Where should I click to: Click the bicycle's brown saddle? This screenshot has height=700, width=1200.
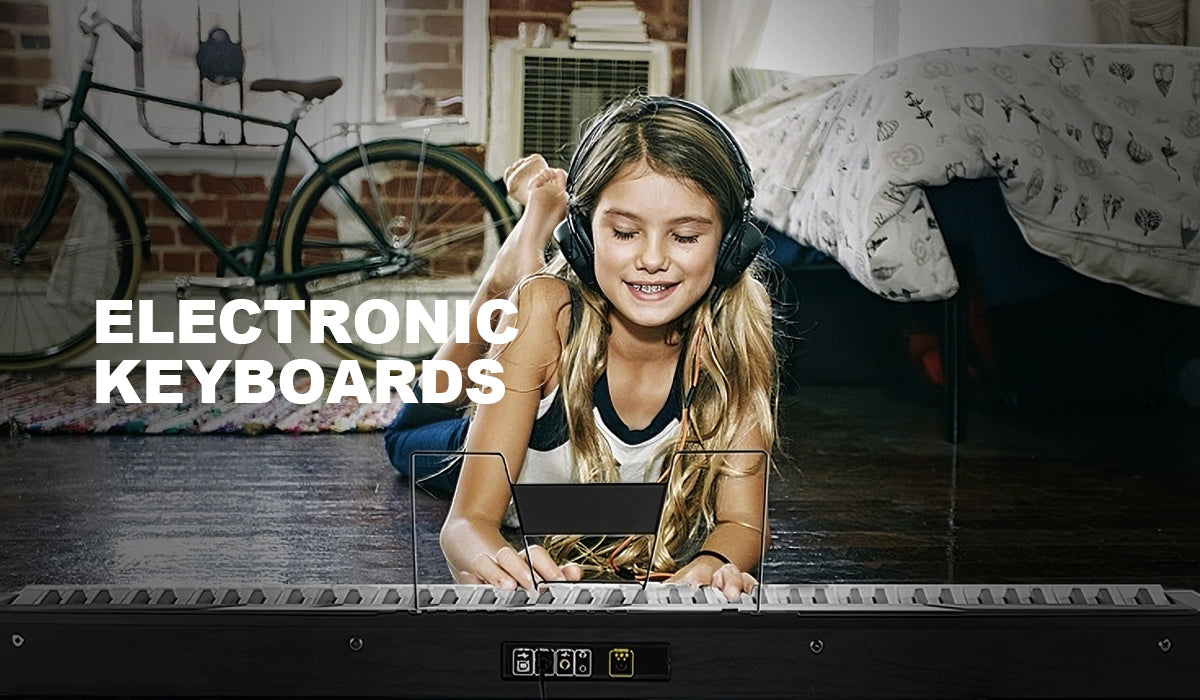click(x=295, y=88)
